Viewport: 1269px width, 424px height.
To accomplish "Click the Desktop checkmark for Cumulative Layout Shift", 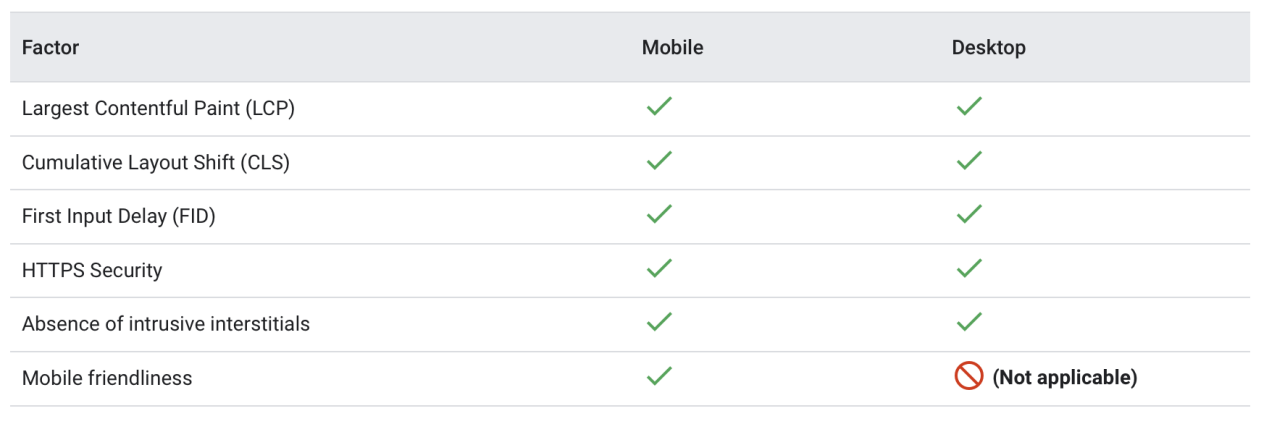I will tap(968, 161).
